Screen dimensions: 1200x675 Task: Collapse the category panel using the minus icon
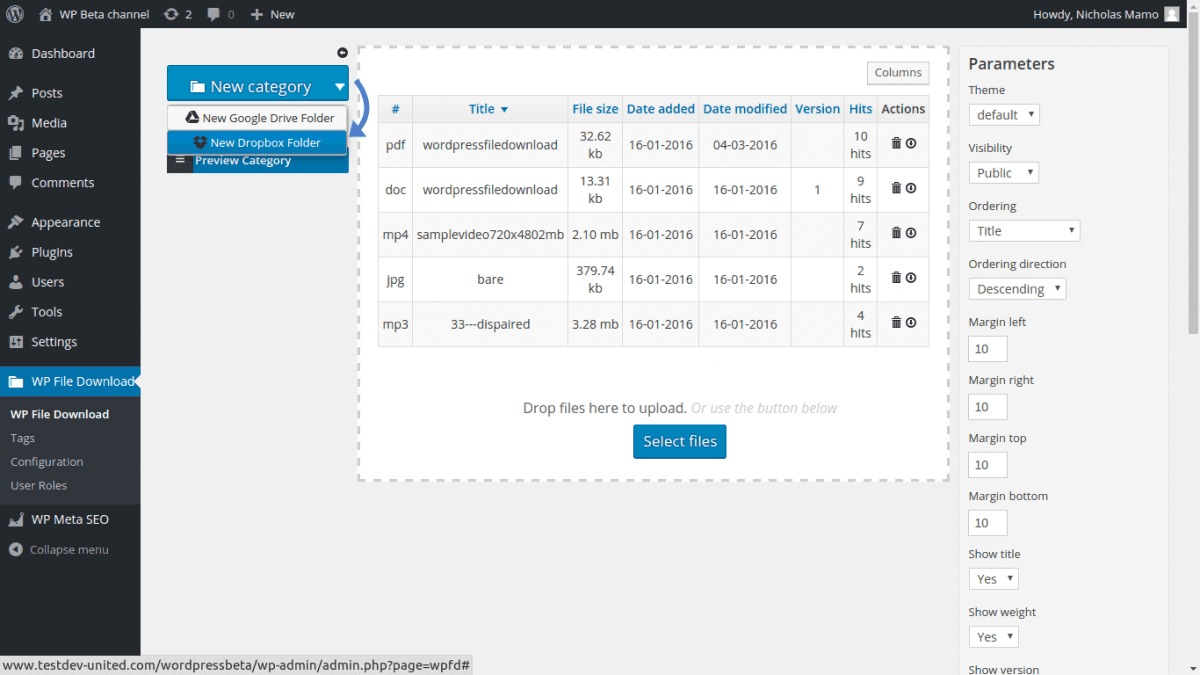point(342,53)
